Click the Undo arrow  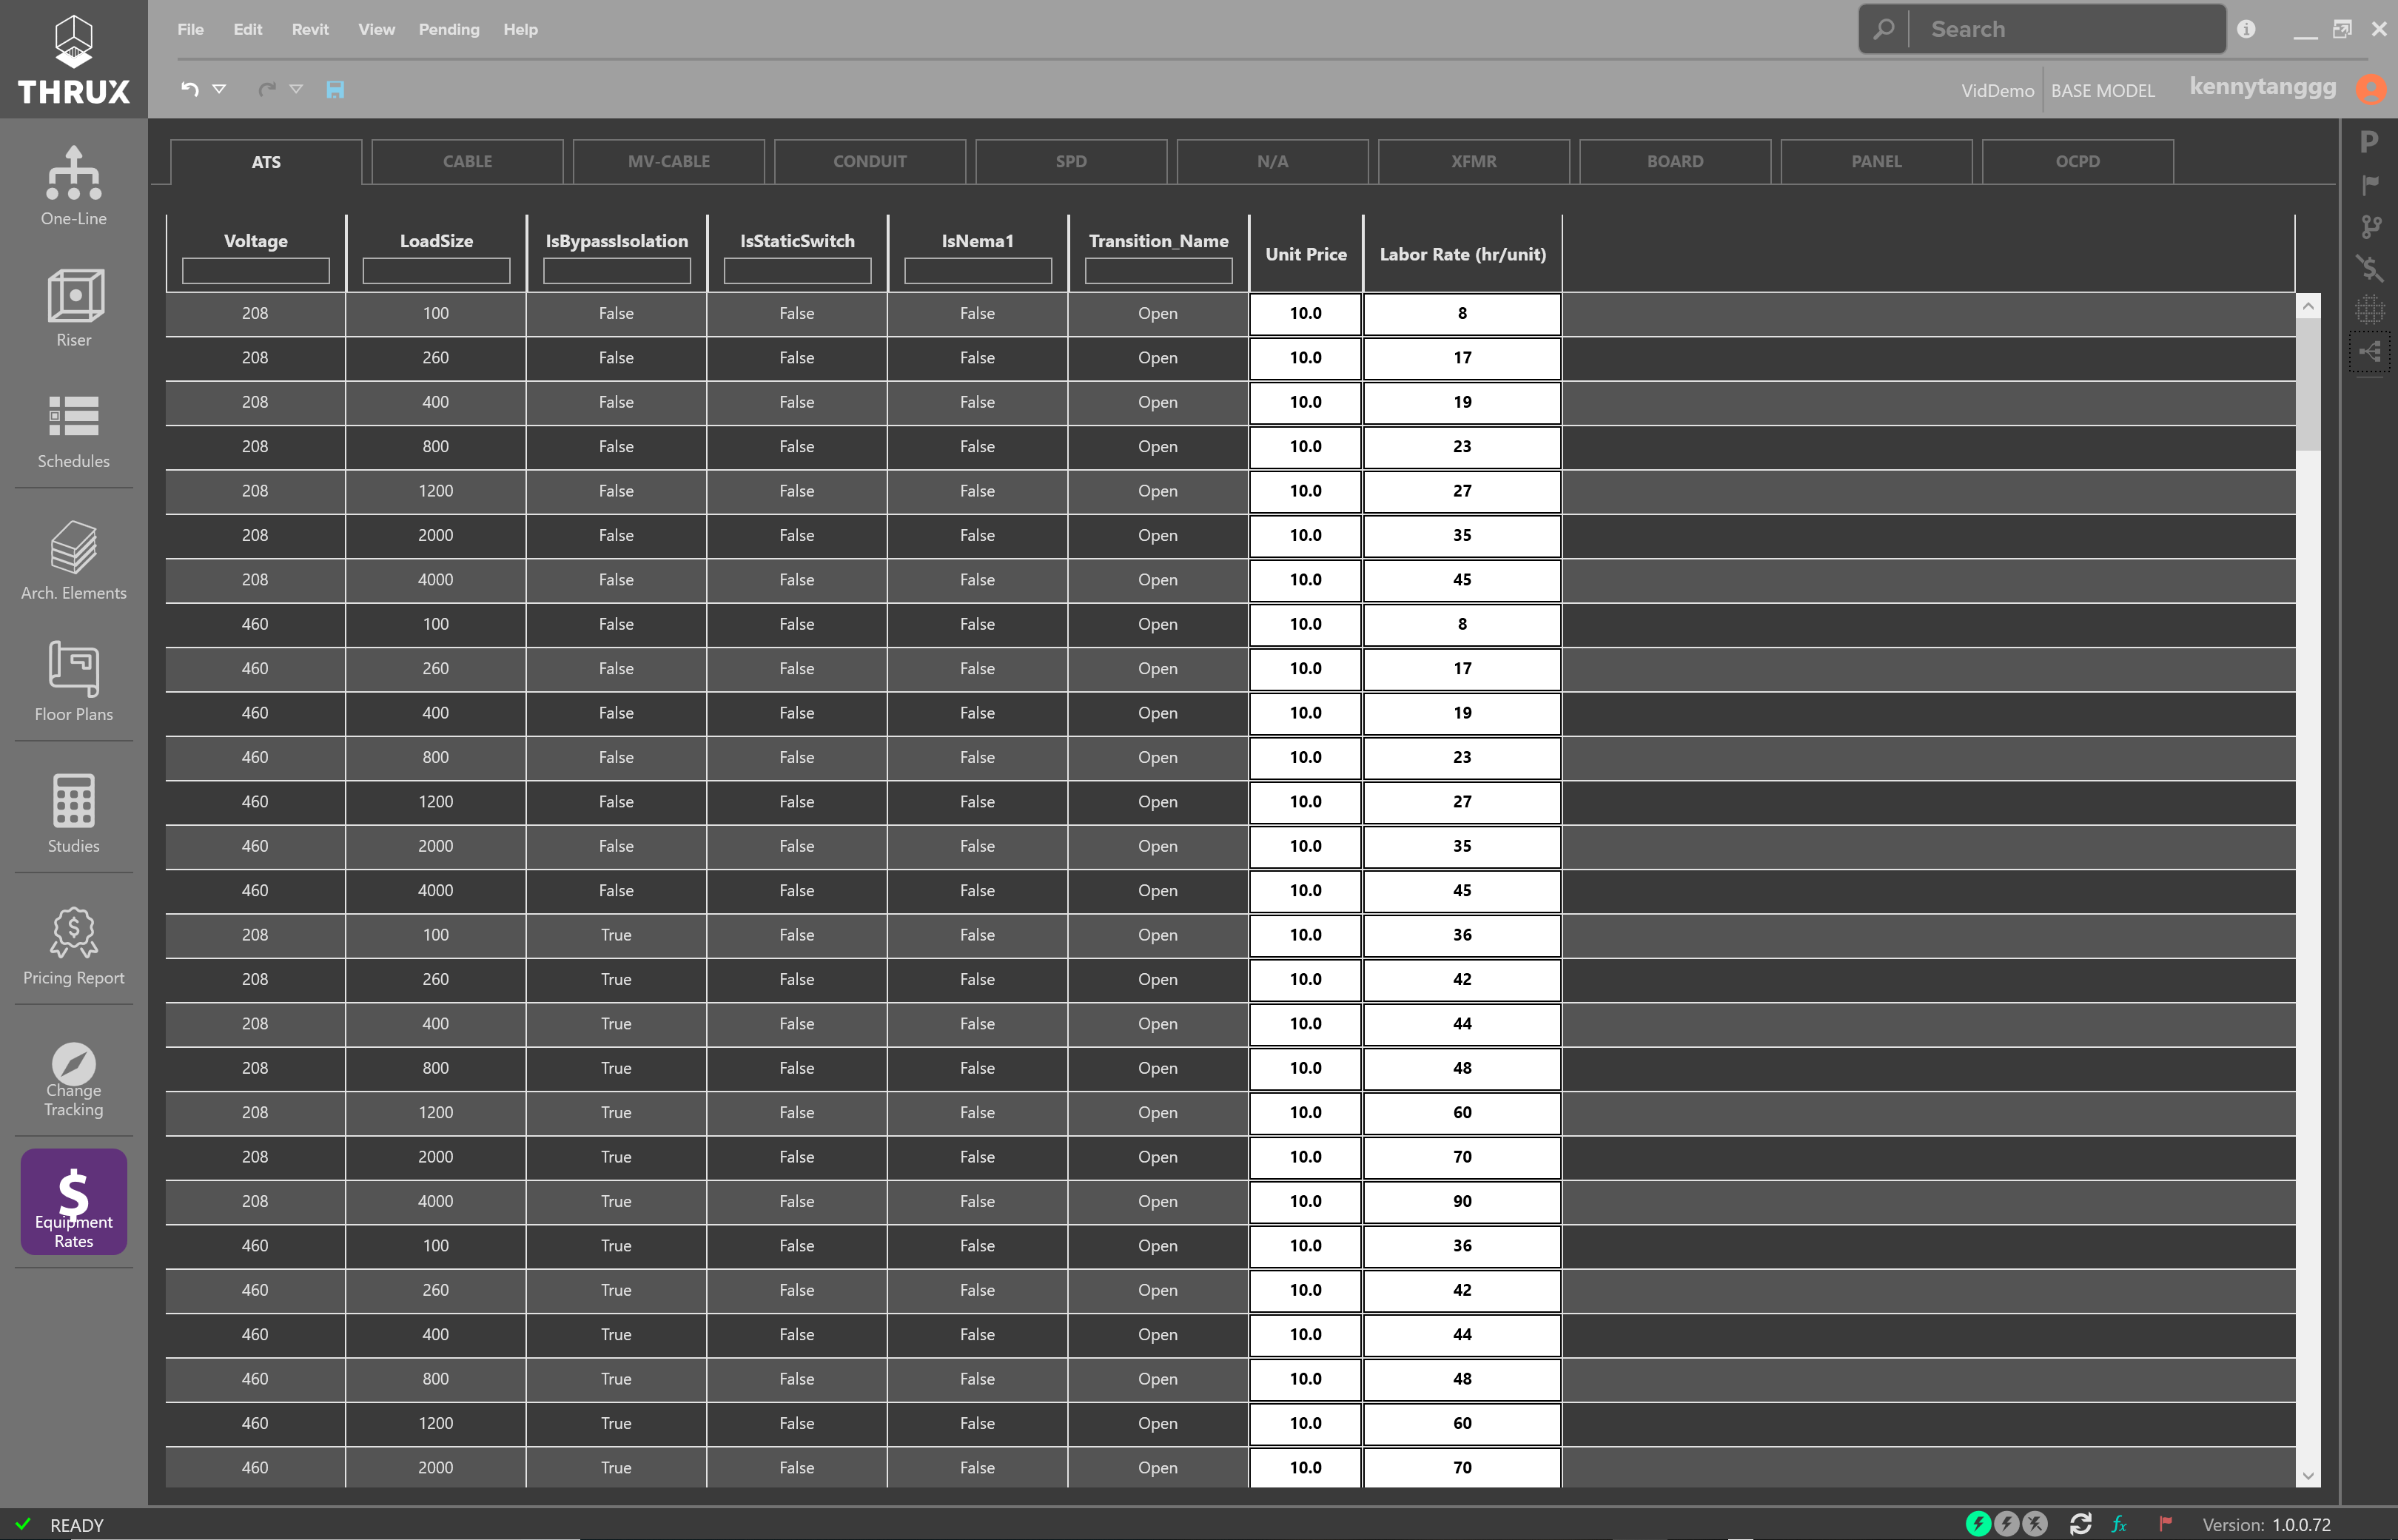tap(190, 89)
